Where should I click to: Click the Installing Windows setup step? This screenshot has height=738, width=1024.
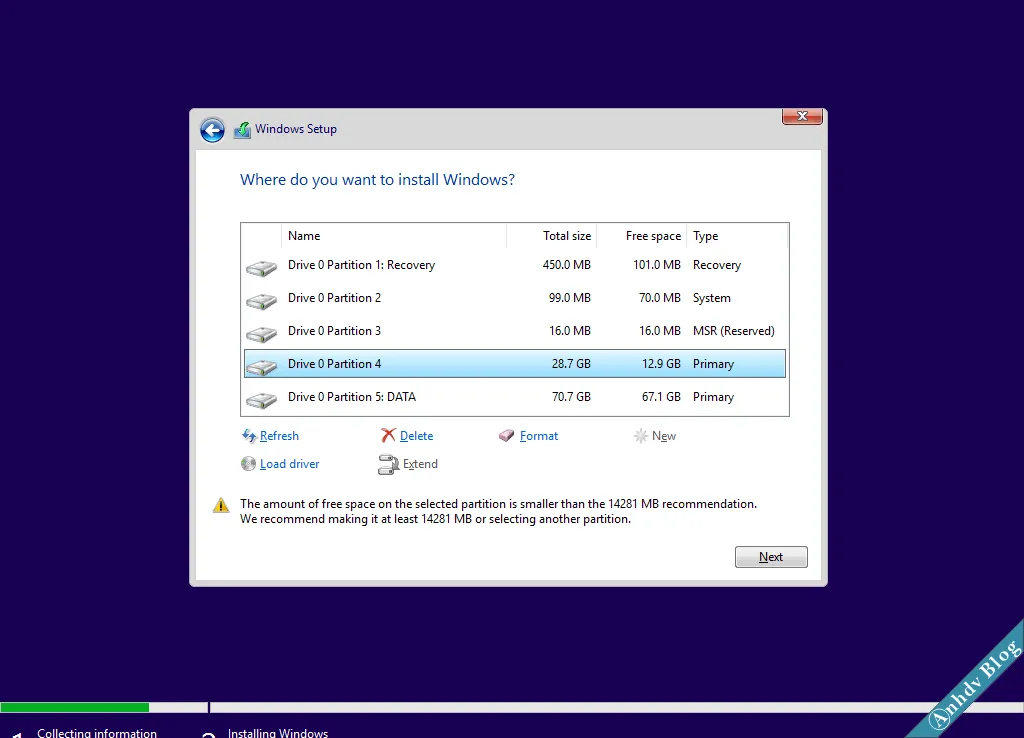point(277,733)
